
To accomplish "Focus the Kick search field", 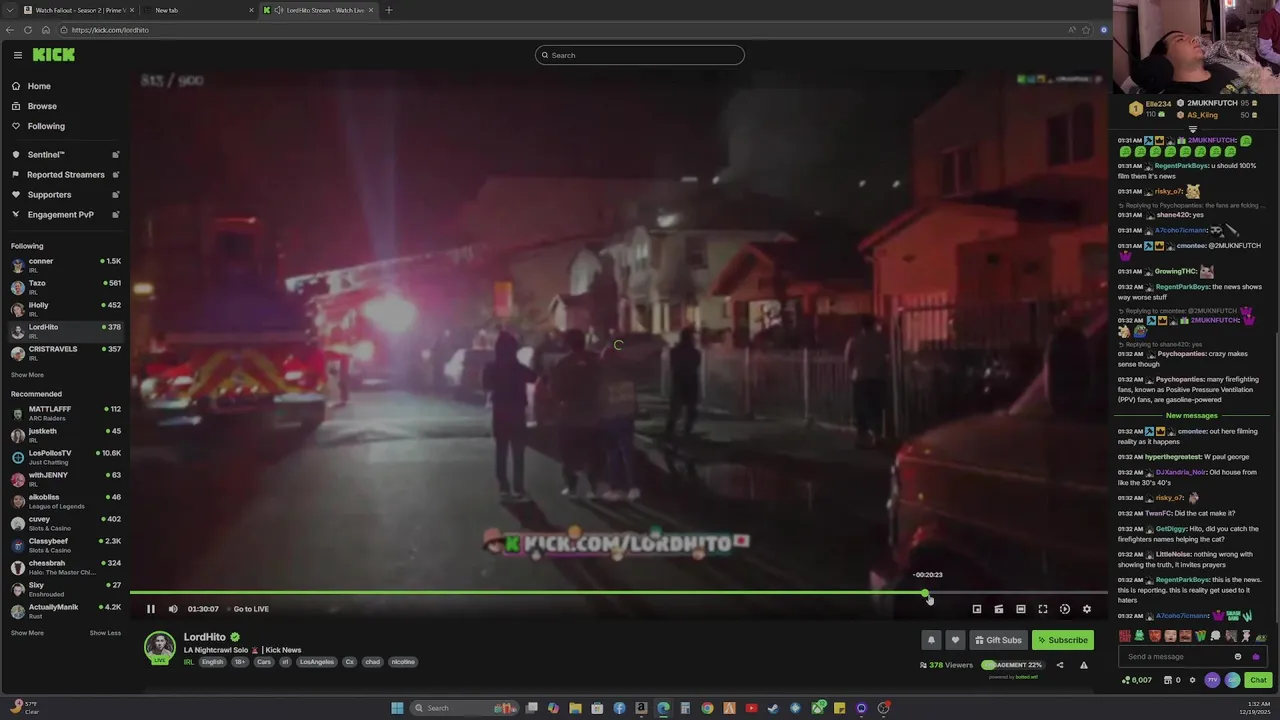I will (640, 55).
